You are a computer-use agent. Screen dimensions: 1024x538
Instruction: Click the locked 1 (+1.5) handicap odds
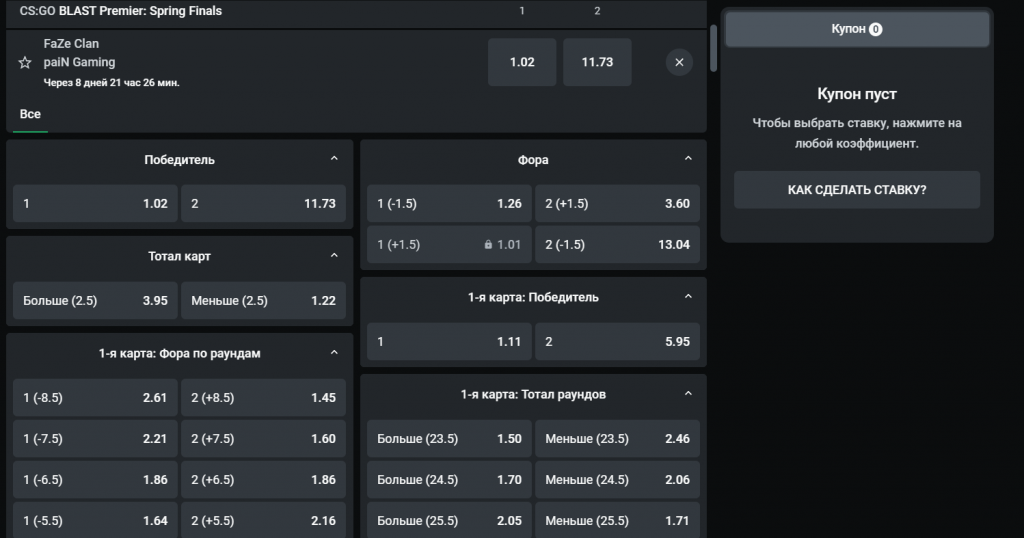coord(449,244)
